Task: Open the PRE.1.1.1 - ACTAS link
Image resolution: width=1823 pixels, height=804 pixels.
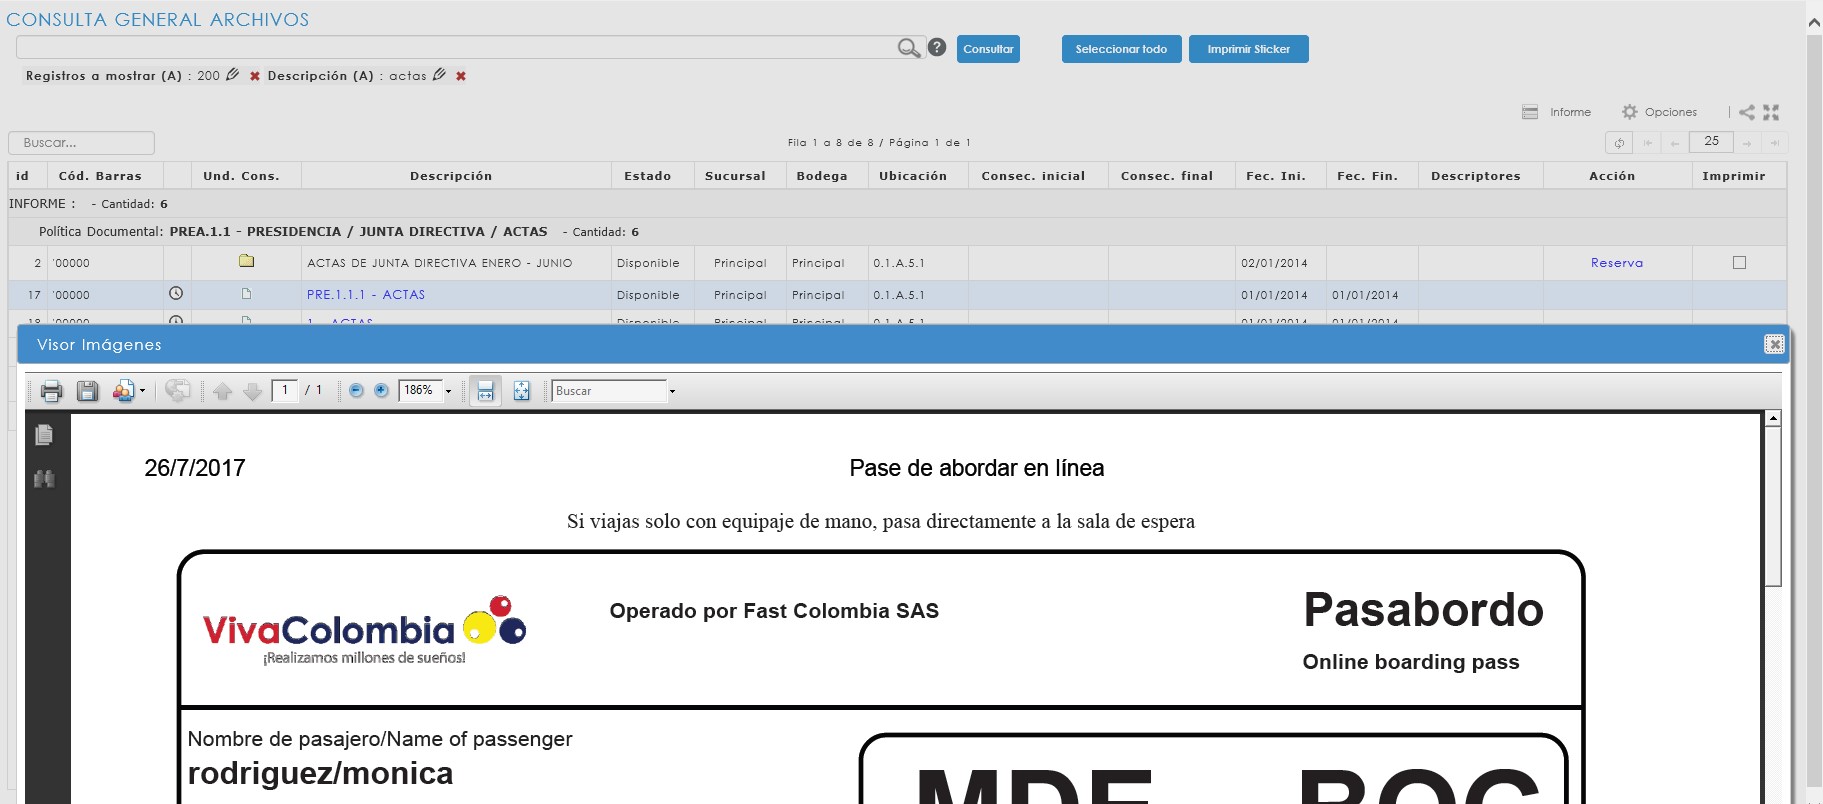Action: [366, 295]
